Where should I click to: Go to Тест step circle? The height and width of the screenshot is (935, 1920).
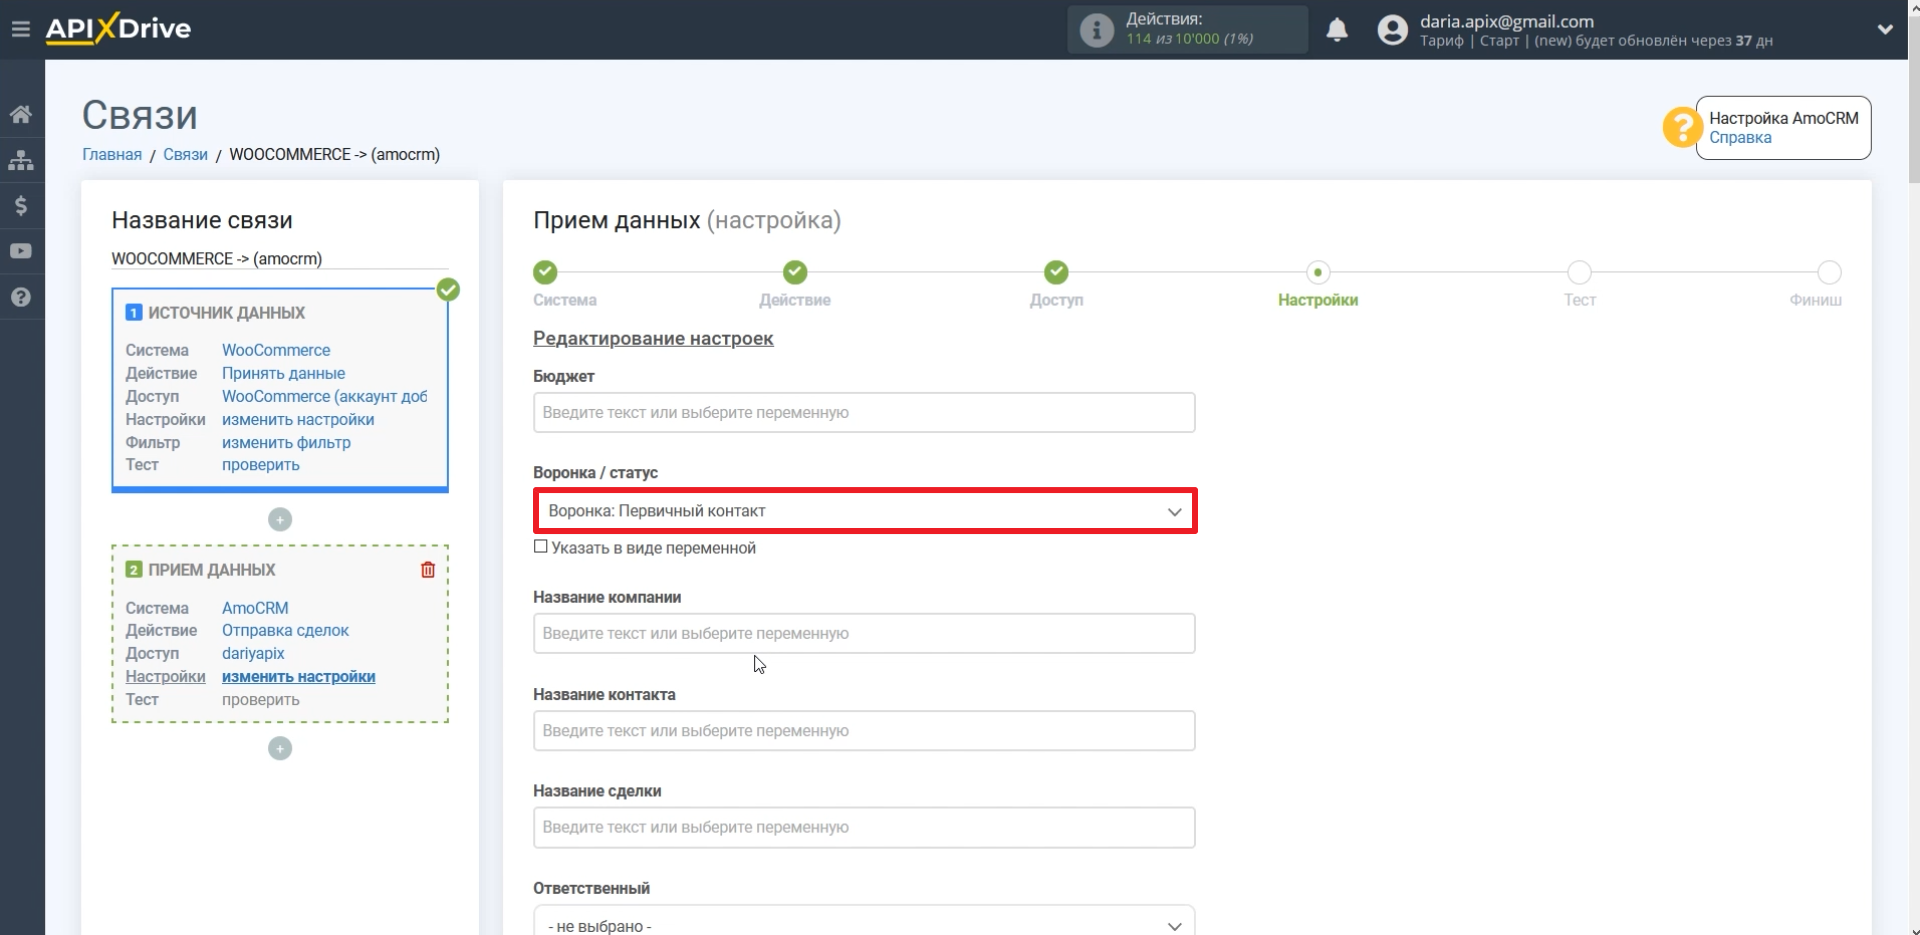click(x=1579, y=272)
